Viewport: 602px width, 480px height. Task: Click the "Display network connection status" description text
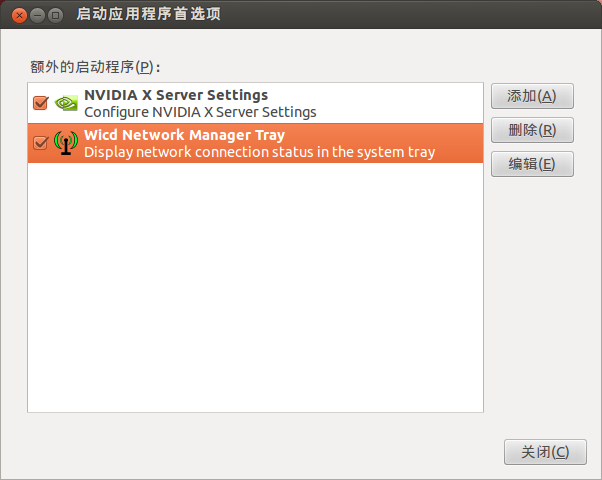tap(260, 152)
